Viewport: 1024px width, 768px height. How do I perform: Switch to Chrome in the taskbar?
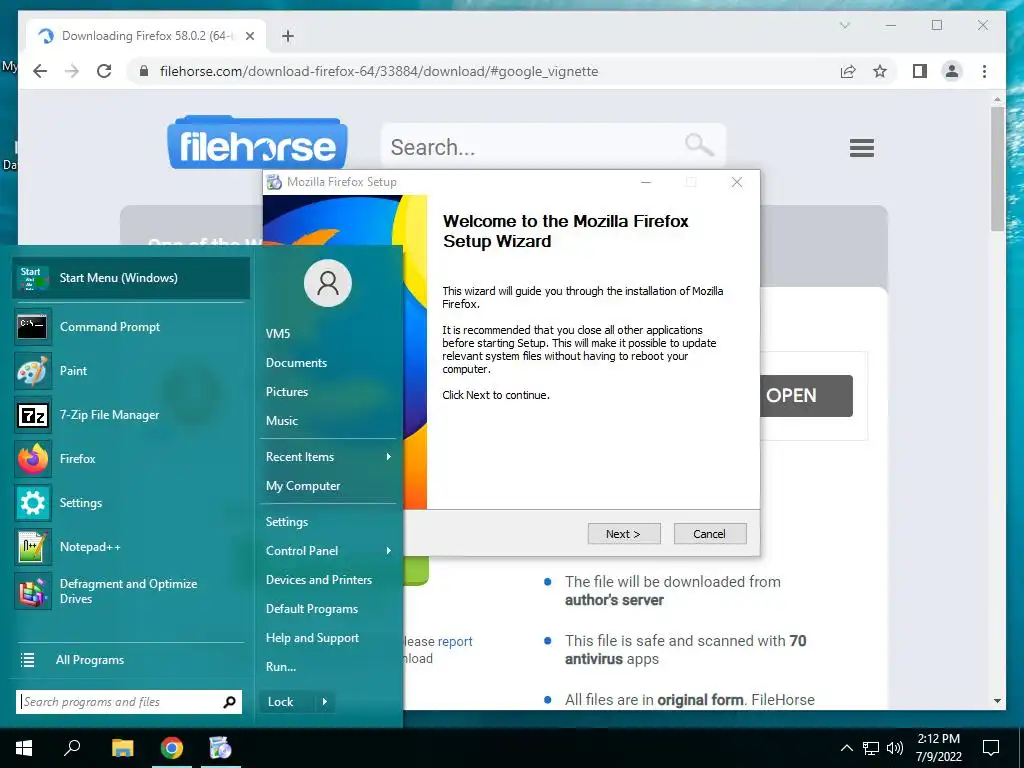(x=172, y=748)
